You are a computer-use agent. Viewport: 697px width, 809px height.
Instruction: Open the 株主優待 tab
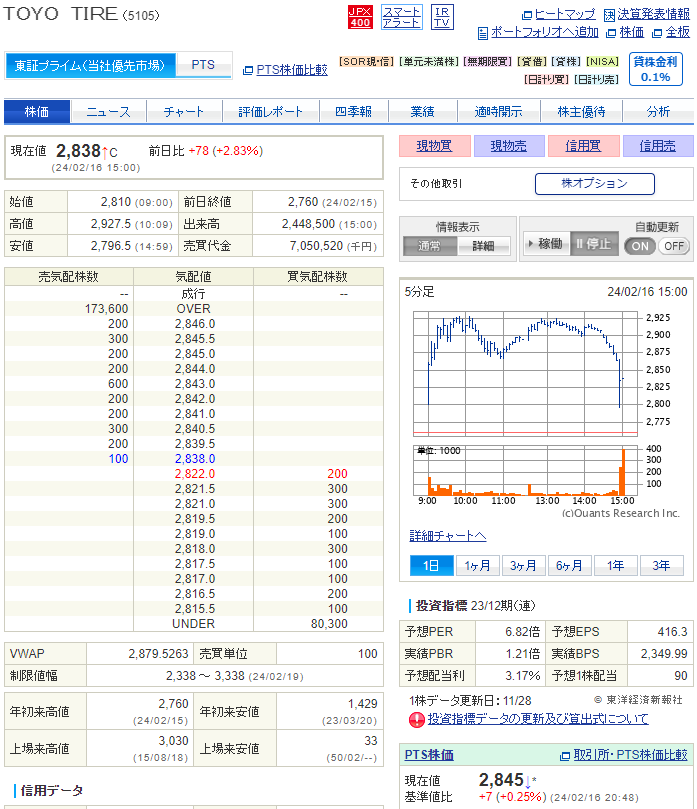point(581,111)
